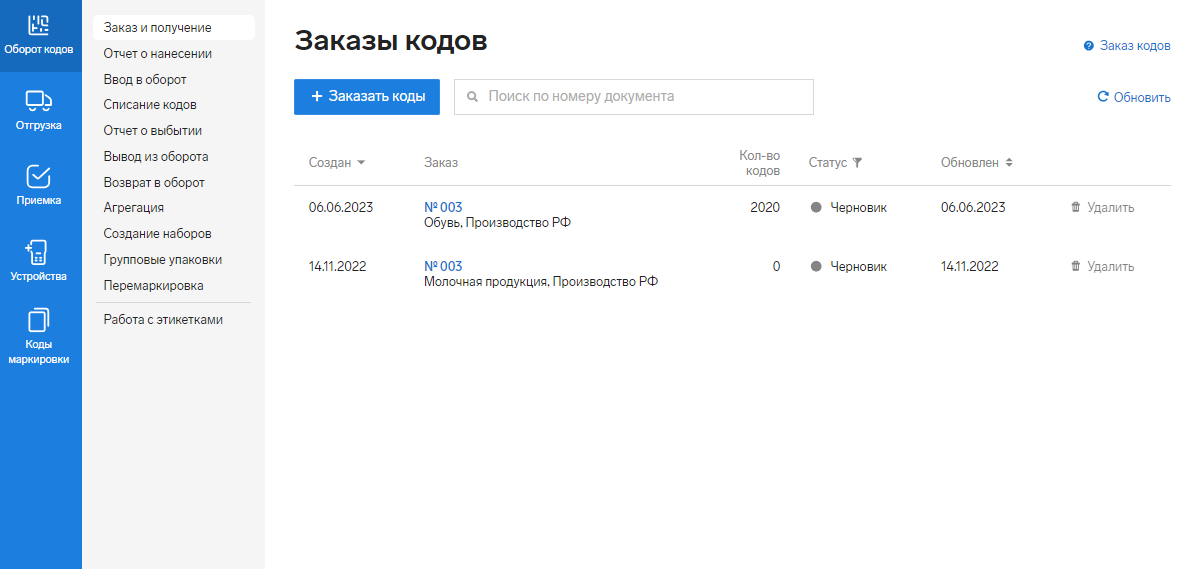Open the Коды маркировки sidebar section
The height and width of the screenshot is (569, 1196).
click(x=39, y=337)
